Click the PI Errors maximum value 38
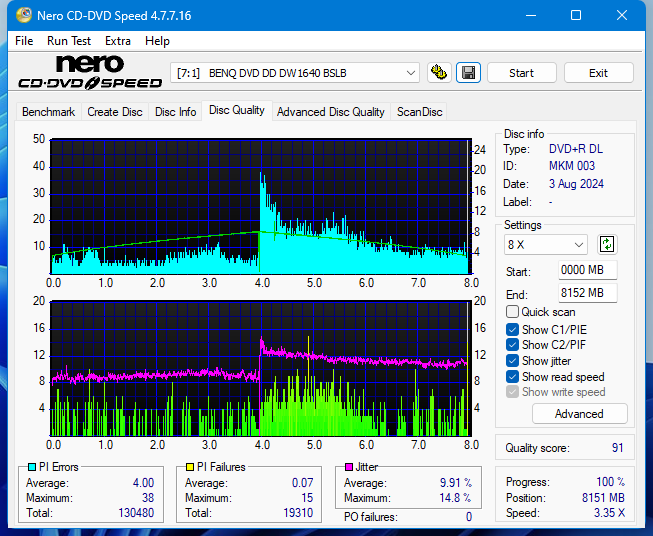The width and height of the screenshot is (653, 536). [148, 498]
